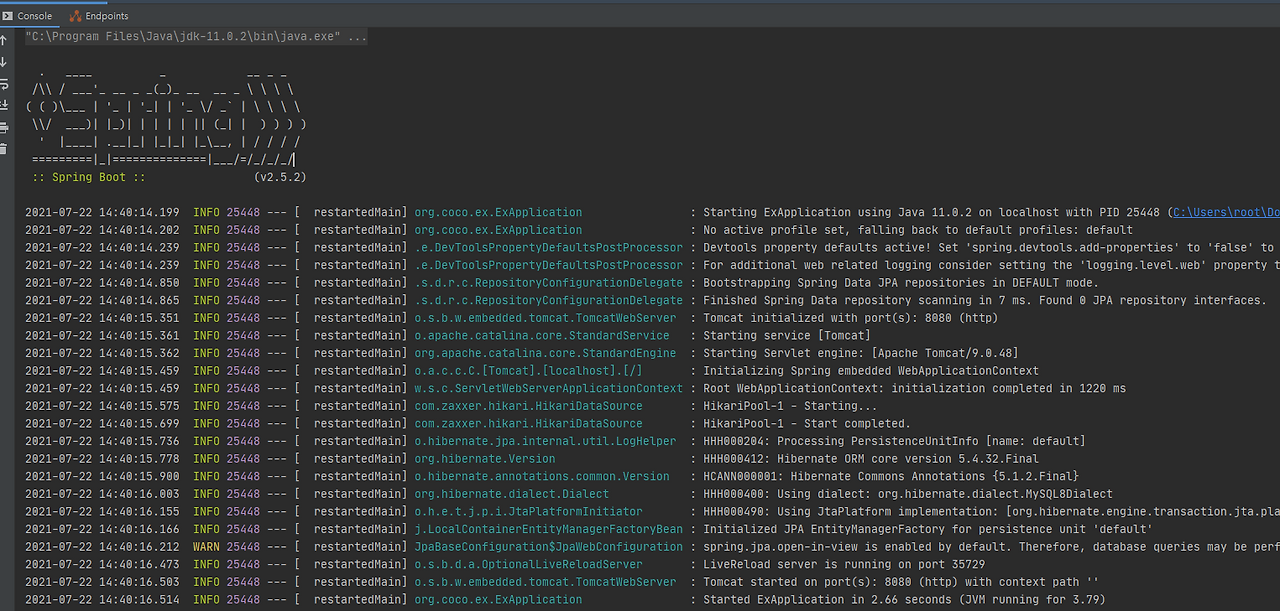Click 'Started ExApplication in 2.66 seconds' message
Image resolution: width=1280 pixels, height=611 pixels.
904,600
